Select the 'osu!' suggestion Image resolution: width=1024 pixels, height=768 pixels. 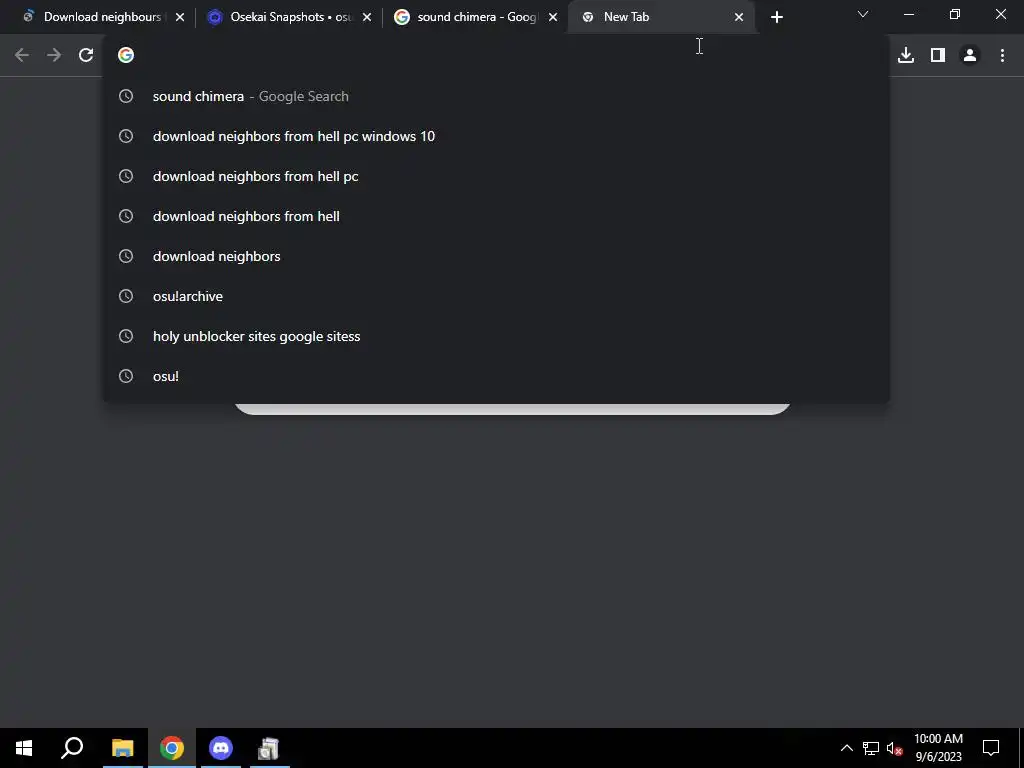click(496, 376)
